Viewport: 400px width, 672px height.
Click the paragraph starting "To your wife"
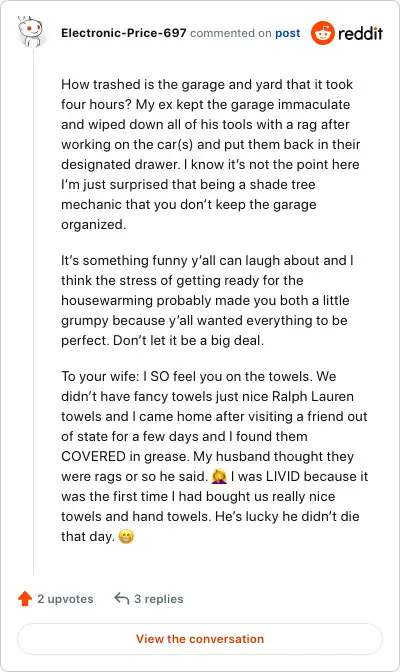click(214, 456)
